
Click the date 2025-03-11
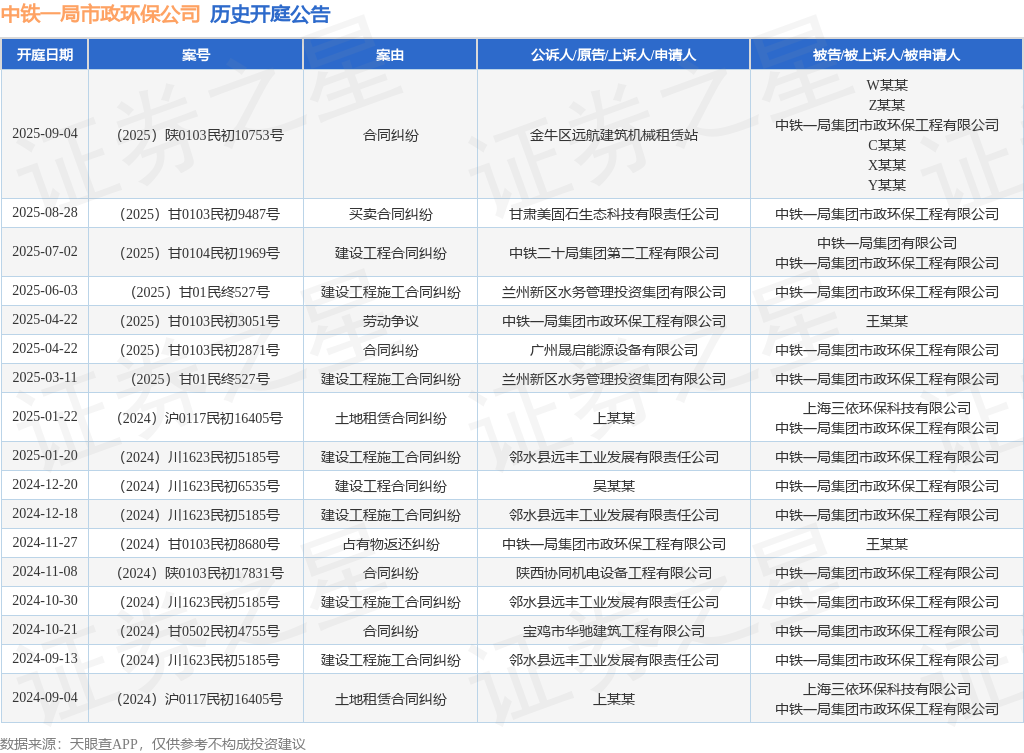click(x=45, y=377)
